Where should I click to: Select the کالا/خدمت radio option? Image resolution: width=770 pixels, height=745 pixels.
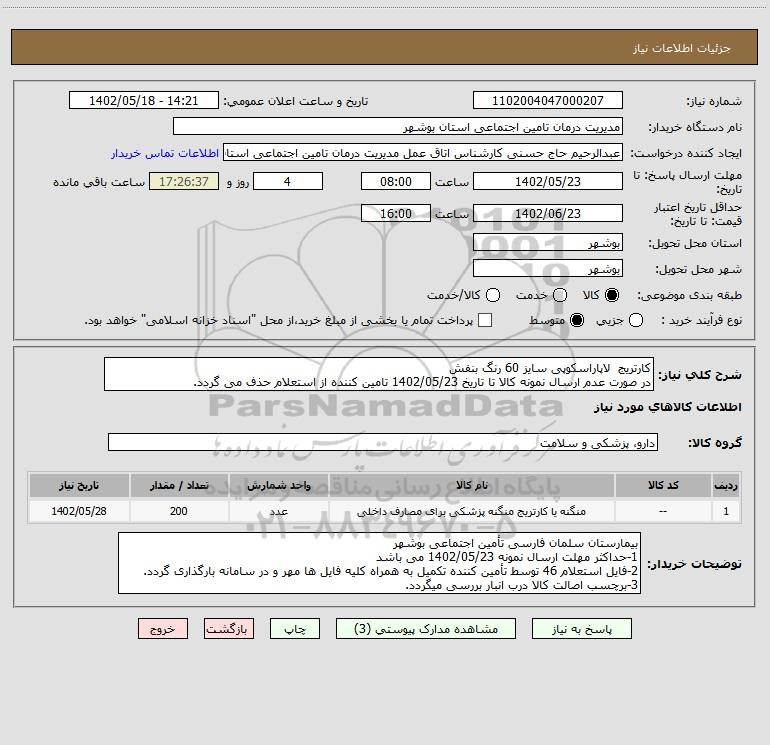tap(493, 295)
